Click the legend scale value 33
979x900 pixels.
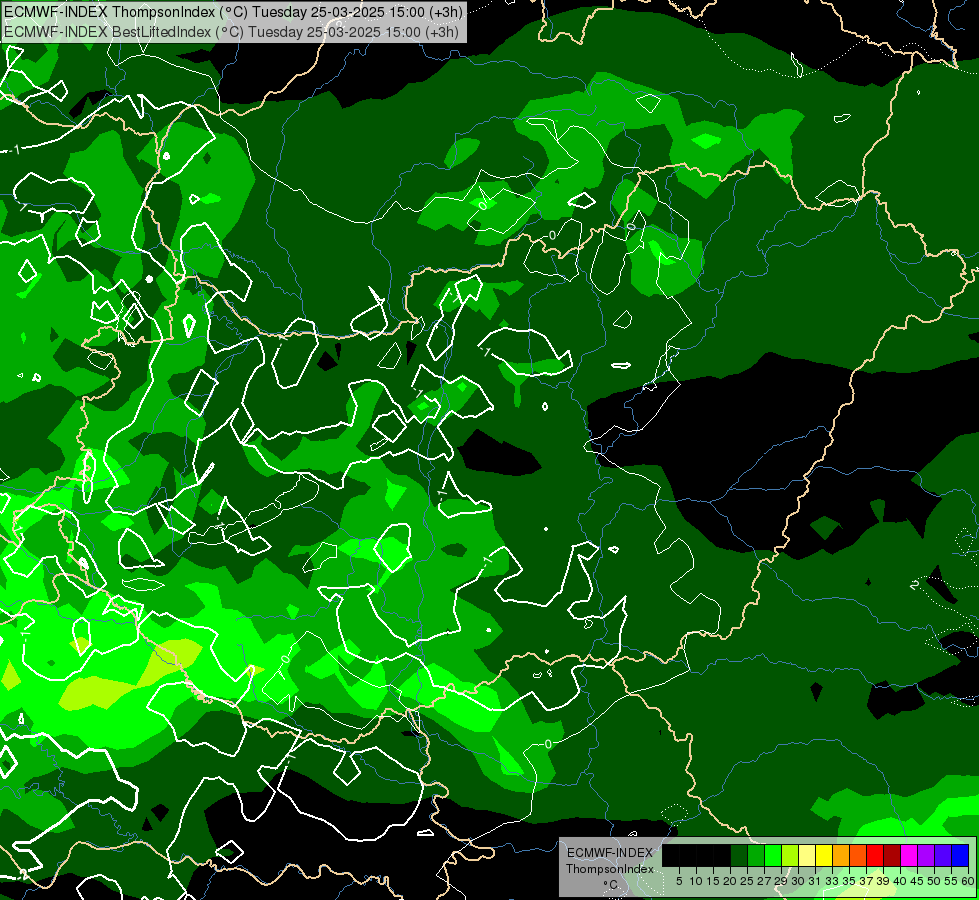coord(833,881)
